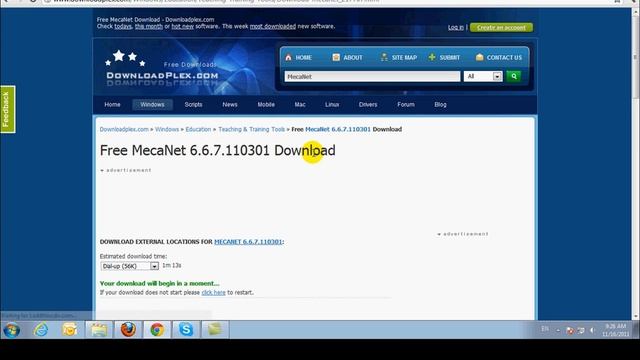Click the hot new software link

(182, 26)
